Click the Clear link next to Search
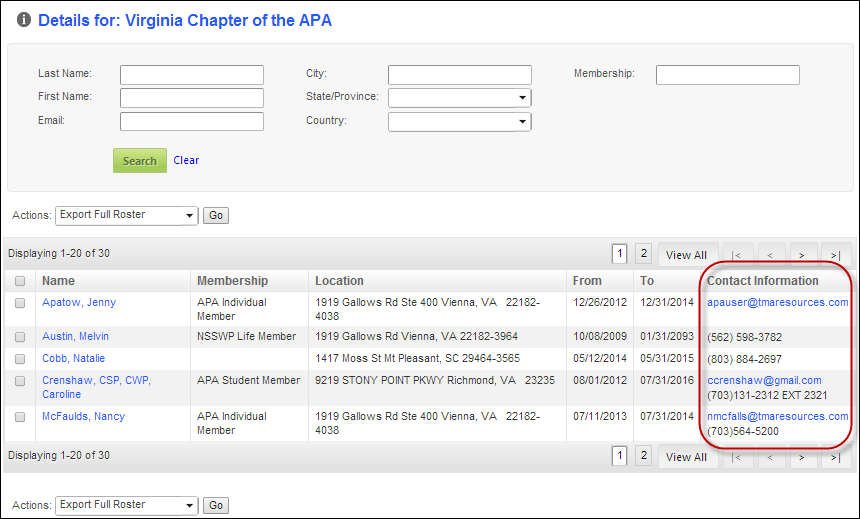This screenshot has height=519, width=860. pyautogui.click(x=186, y=160)
